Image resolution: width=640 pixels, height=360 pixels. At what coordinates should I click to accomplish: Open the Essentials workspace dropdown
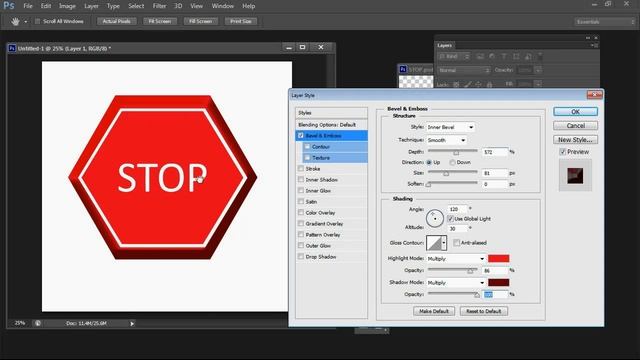pyautogui.click(x=605, y=22)
